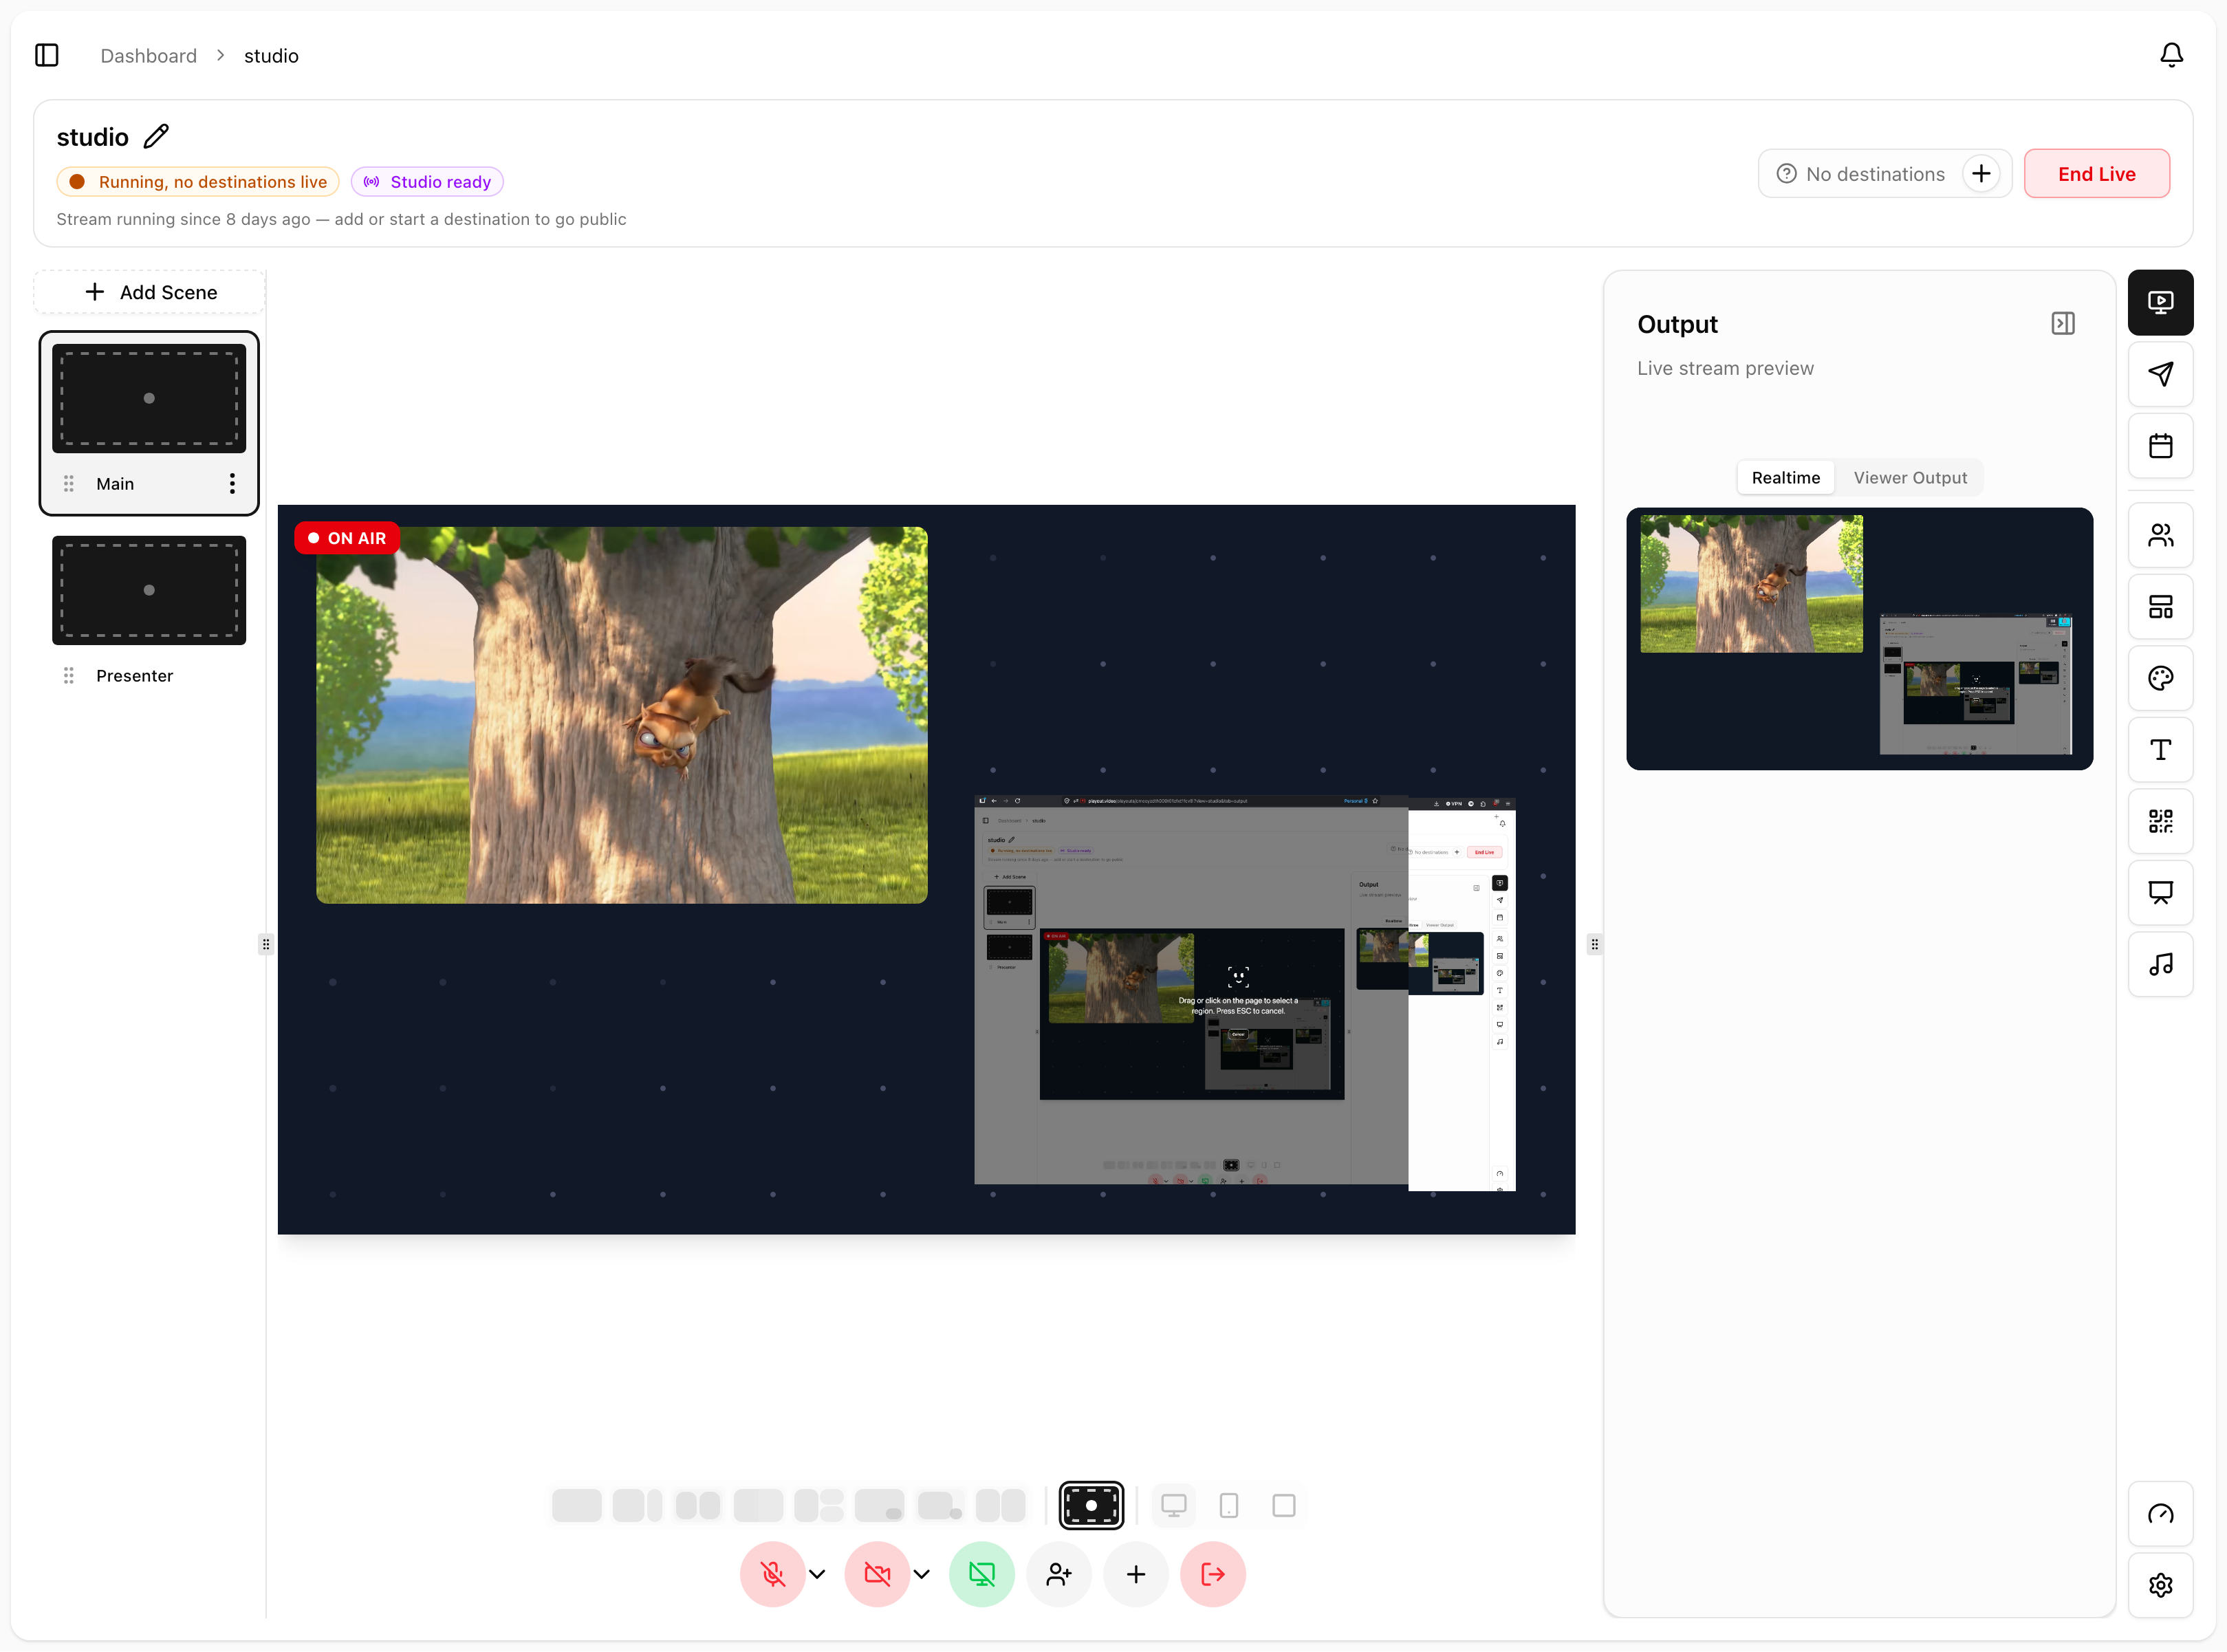Open the music note audio sidebar icon
The width and height of the screenshot is (2227, 1652).
coord(2160,964)
